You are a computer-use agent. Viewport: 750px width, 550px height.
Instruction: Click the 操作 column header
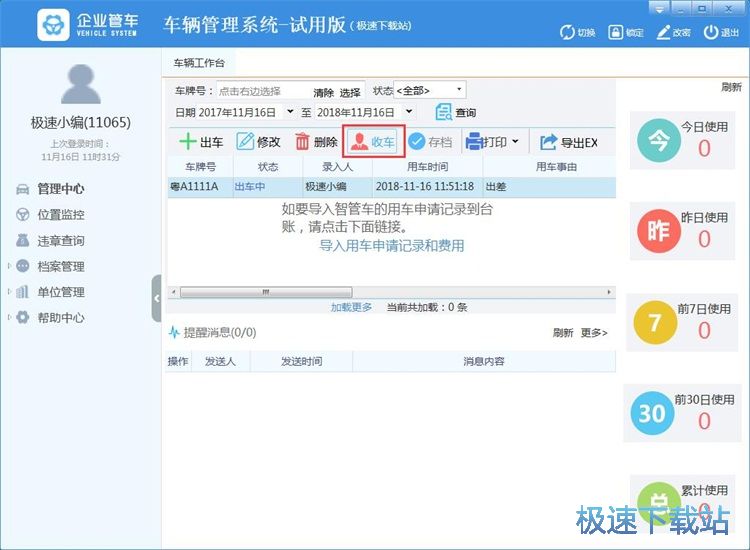point(177,362)
